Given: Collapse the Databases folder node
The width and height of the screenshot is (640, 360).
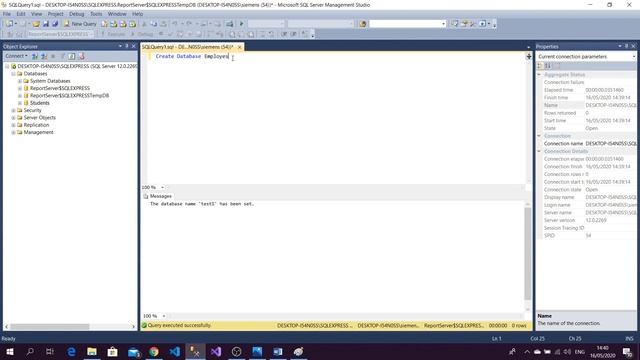Looking at the screenshot, I should click(x=13, y=74).
